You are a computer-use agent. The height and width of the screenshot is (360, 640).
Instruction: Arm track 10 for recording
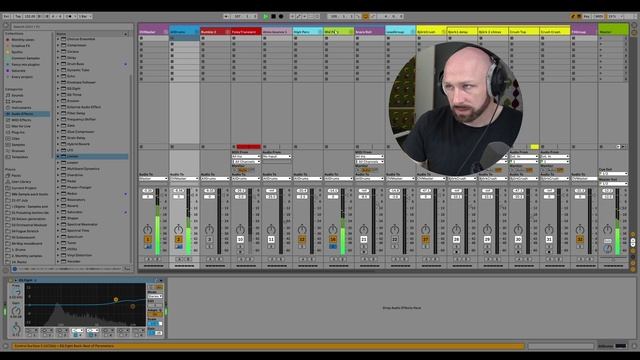(240, 252)
